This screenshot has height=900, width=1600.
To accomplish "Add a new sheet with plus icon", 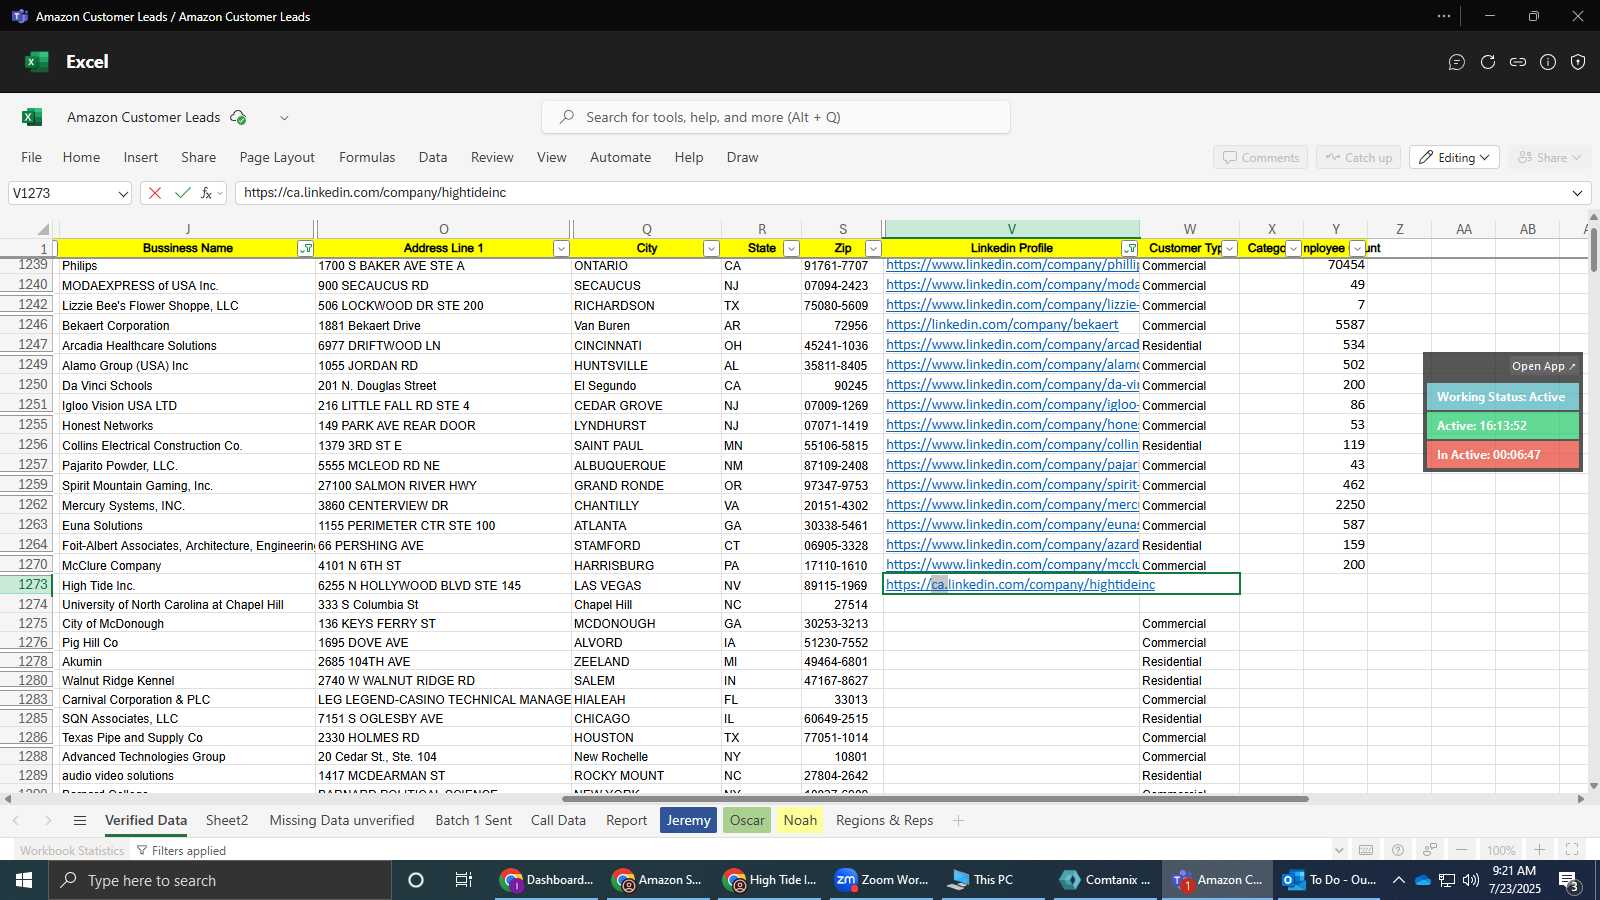I will (958, 821).
